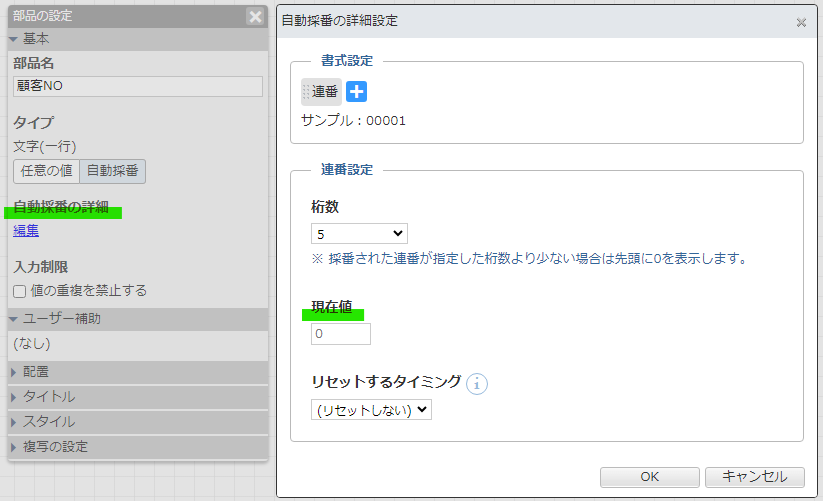823x501 pixels.
Task: Close the 自動採番の詳細設定 dialog with X
Action: click(x=801, y=22)
